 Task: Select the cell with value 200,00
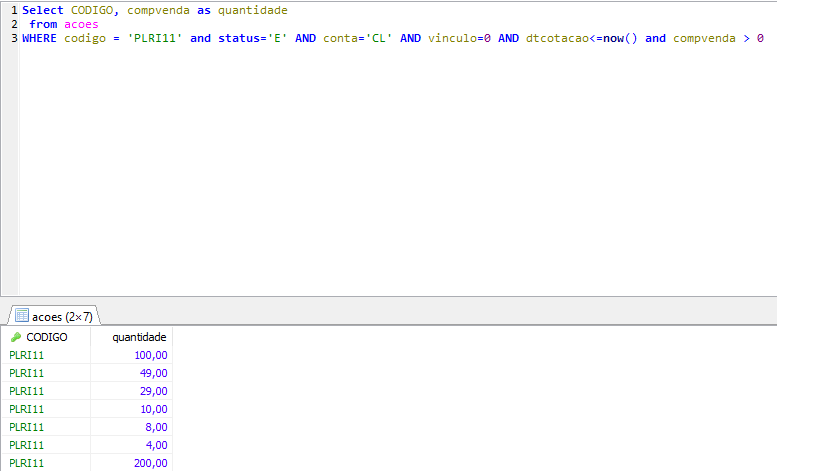[x=132, y=463]
